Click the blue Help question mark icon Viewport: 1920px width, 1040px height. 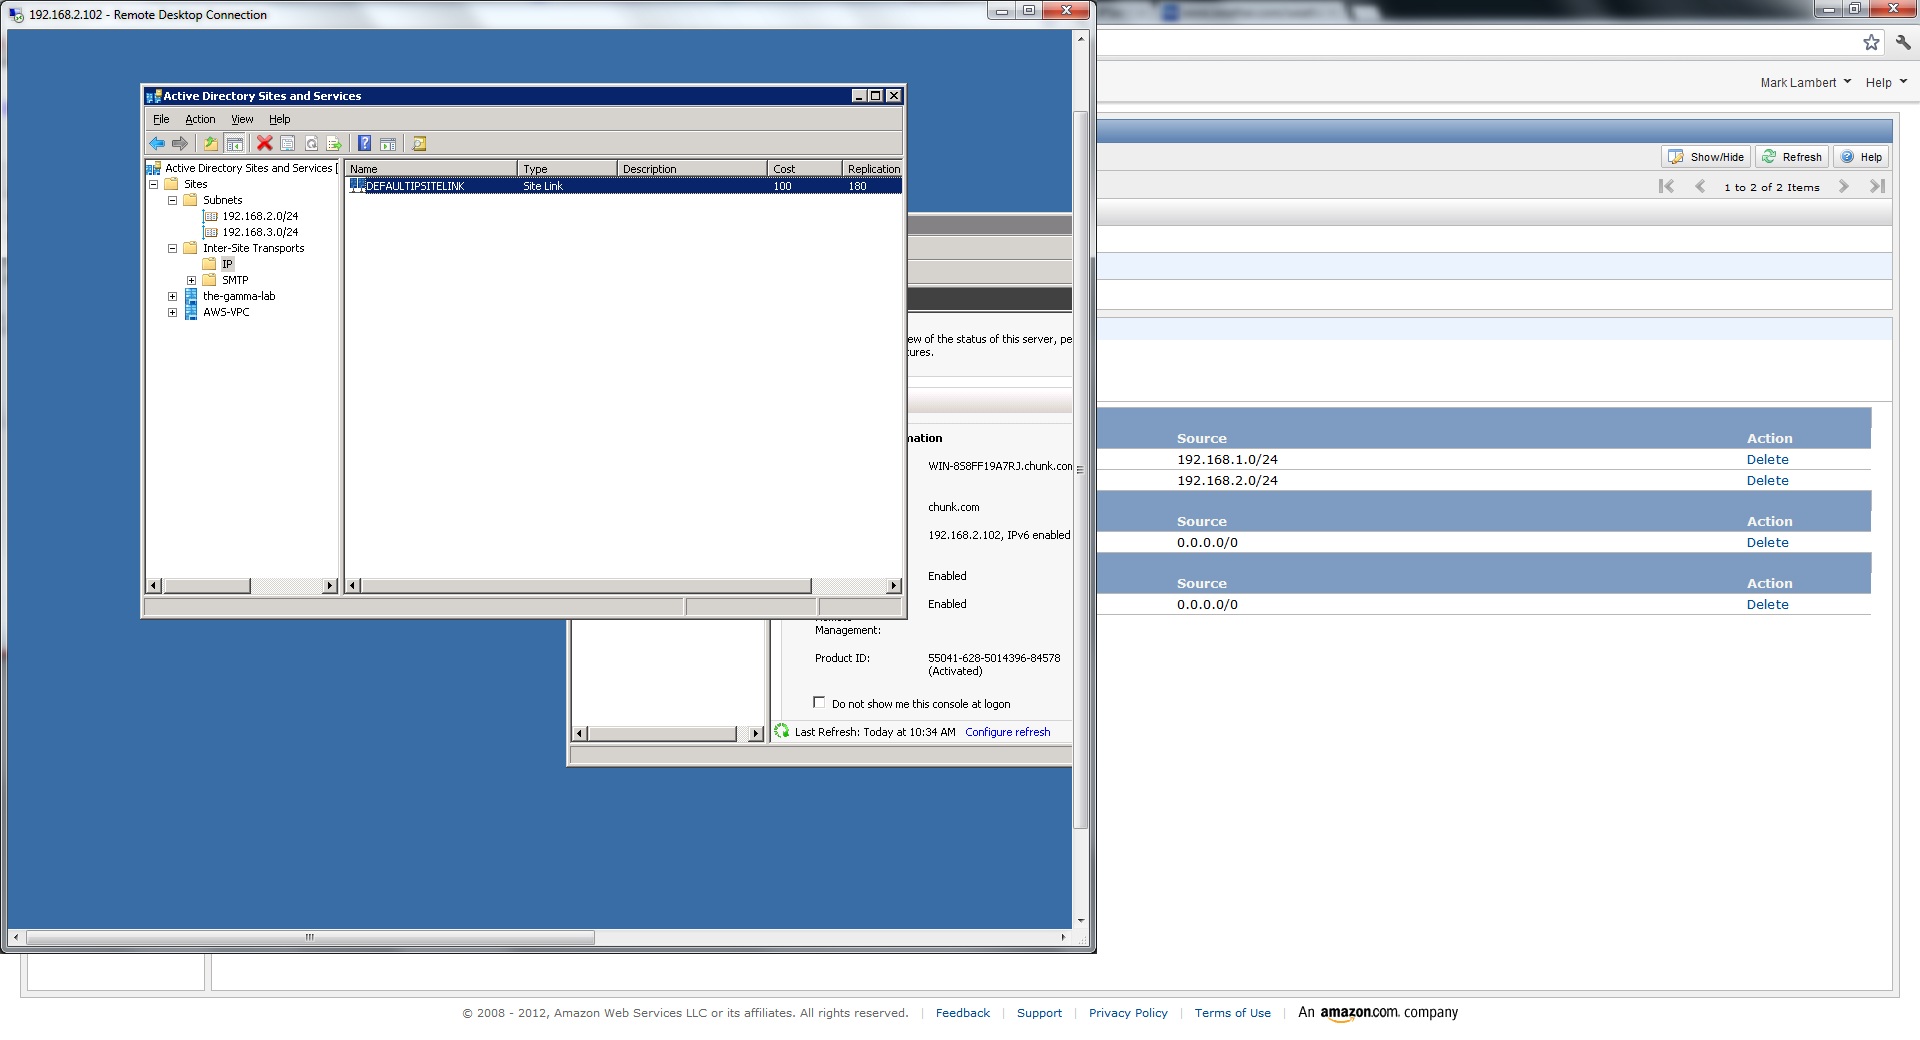click(x=365, y=144)
